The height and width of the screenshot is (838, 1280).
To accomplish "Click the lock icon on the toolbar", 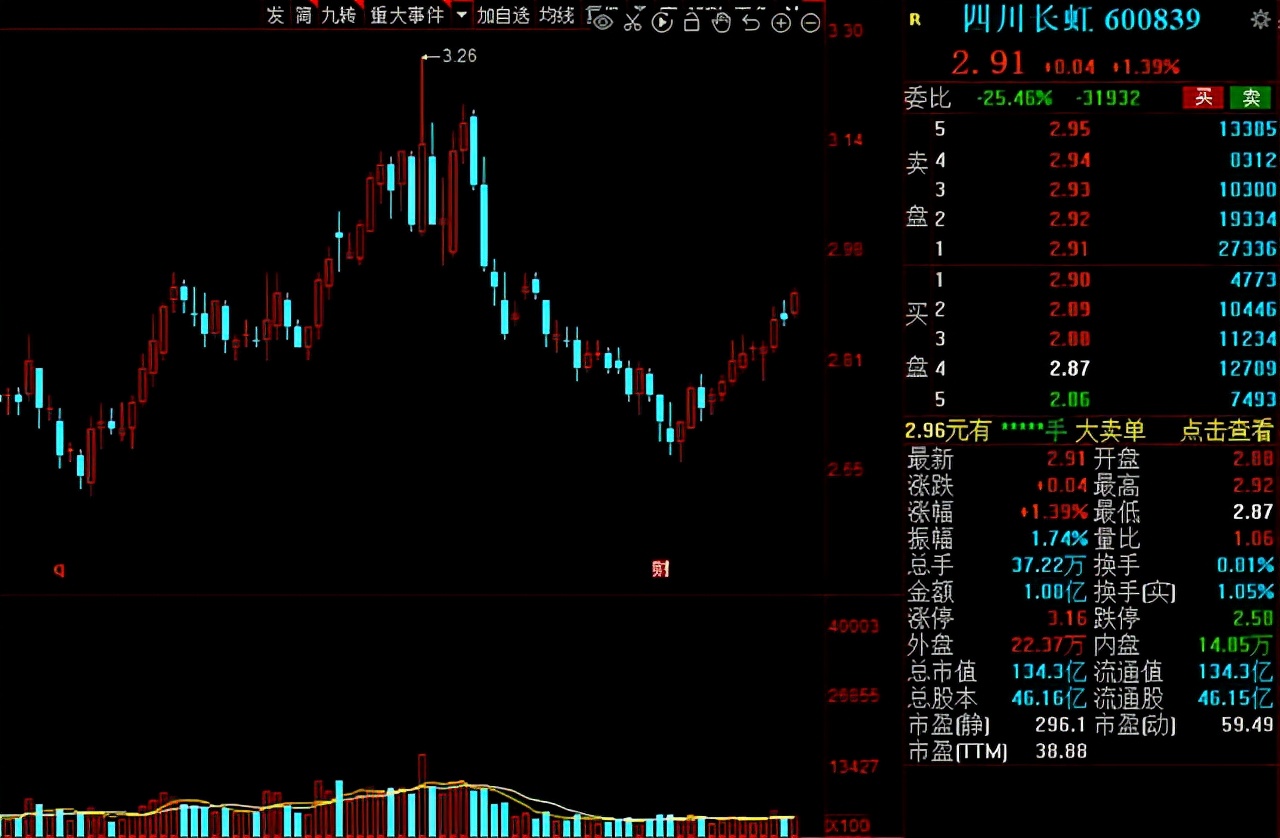I will [x=691, y=20].
